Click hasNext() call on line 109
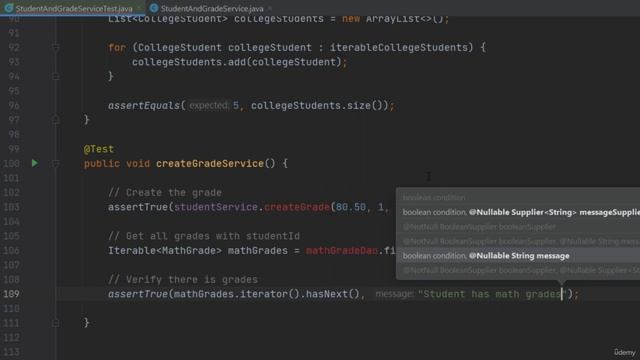Image resolution: width=640 pixels, height=360 pixels. coord(332,294)
